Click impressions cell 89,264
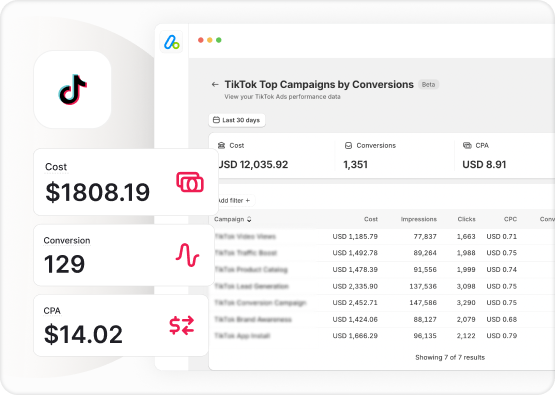This screenshot has height=395, width=555. (x=425, y=253)
